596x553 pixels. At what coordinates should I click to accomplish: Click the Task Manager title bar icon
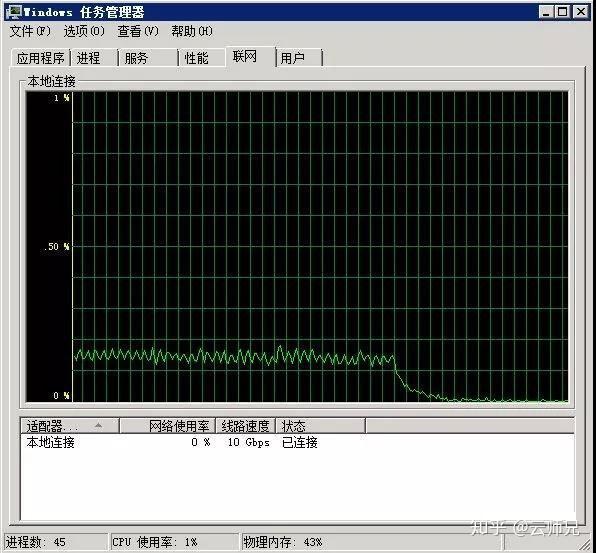click(x=14, y=12)
